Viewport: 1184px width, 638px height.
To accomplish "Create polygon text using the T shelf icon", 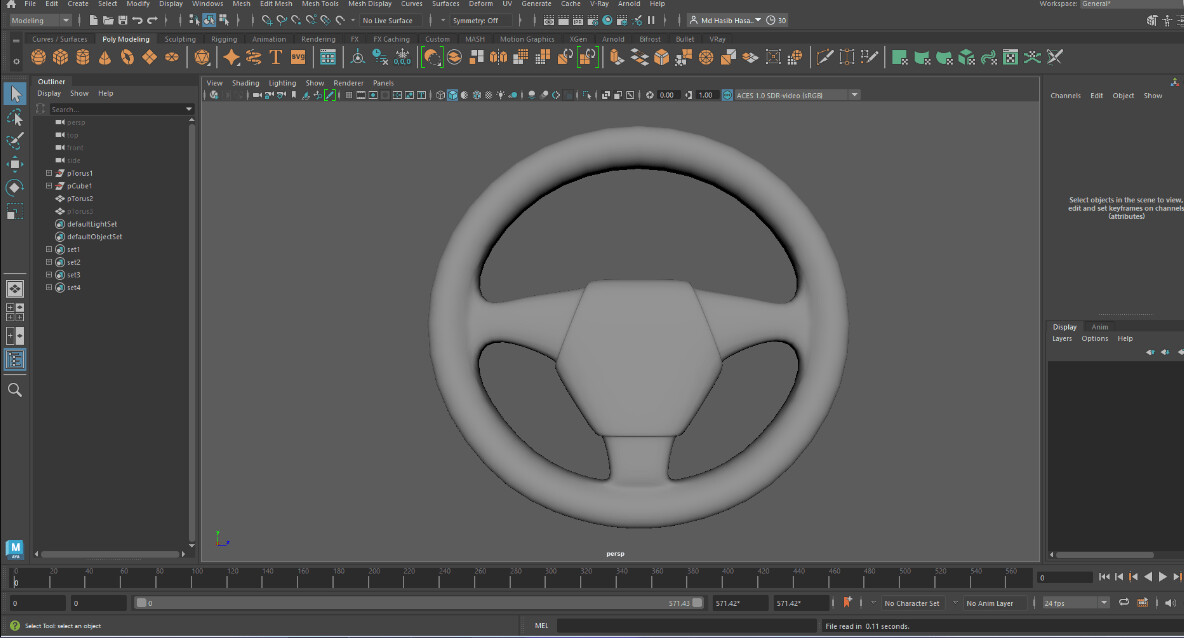I will click(276, 57).
